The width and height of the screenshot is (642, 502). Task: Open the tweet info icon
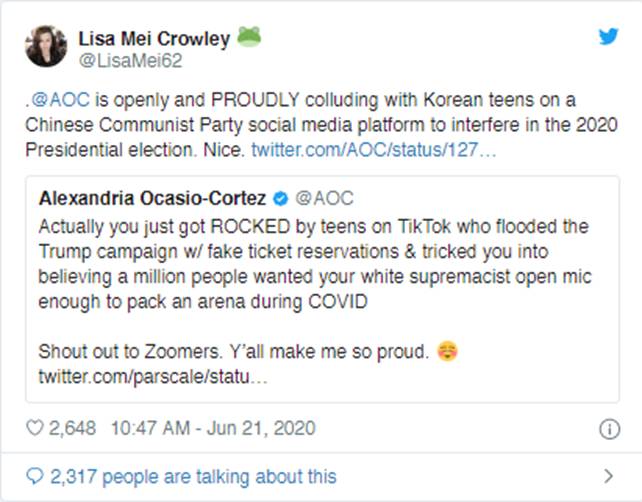click(609, 429)
